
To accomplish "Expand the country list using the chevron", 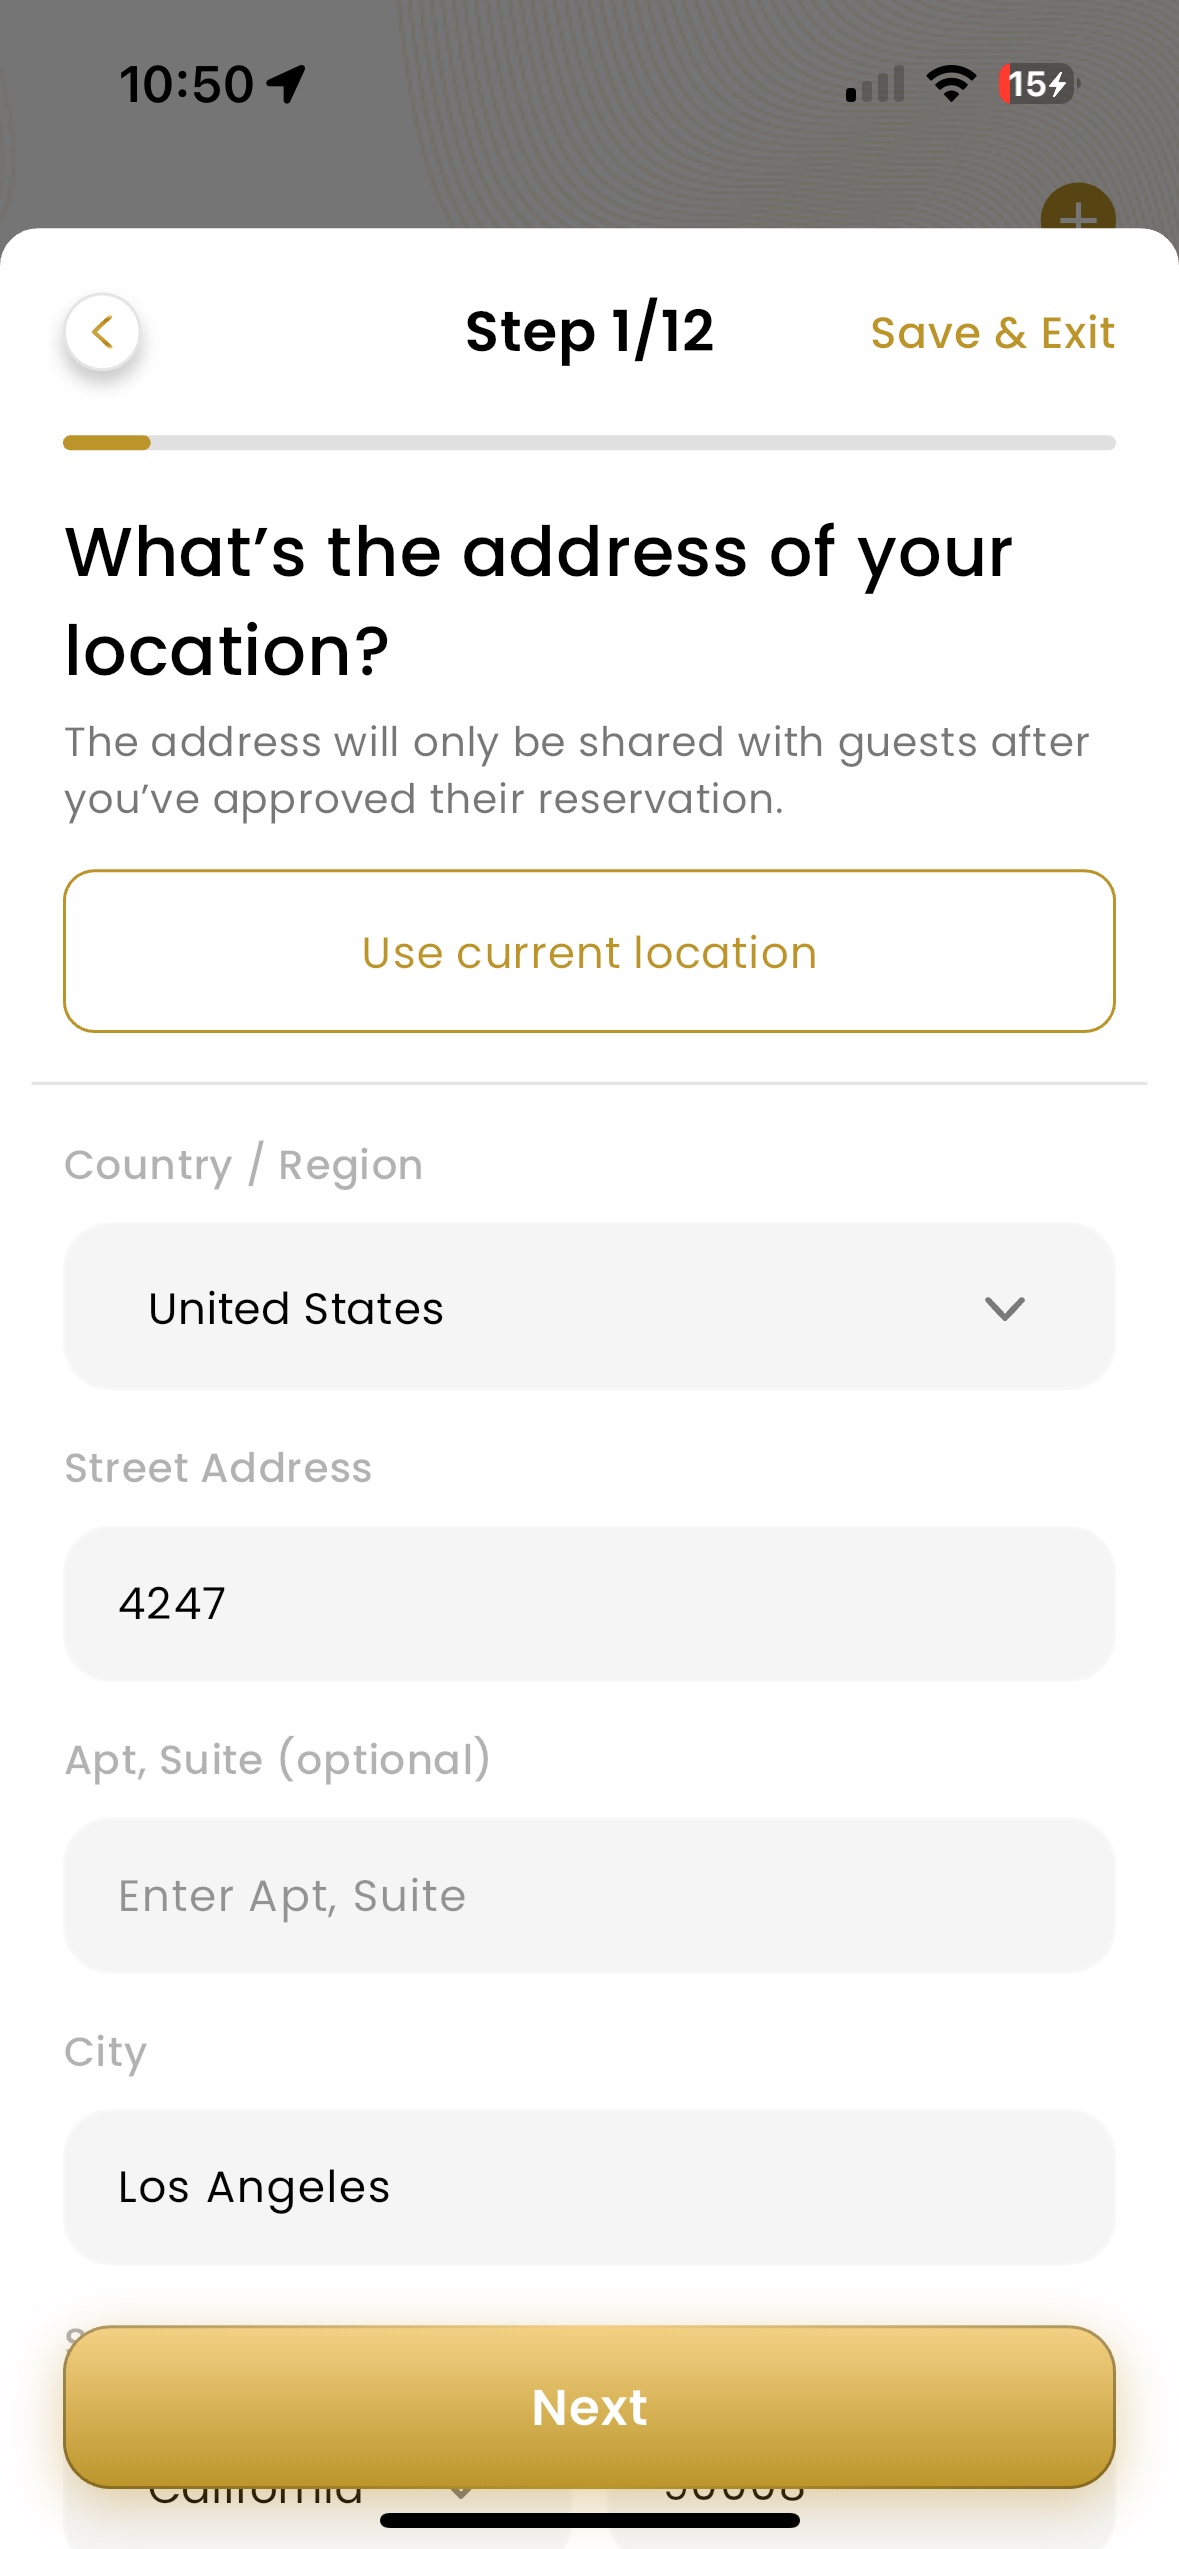I will 1004,1308.
